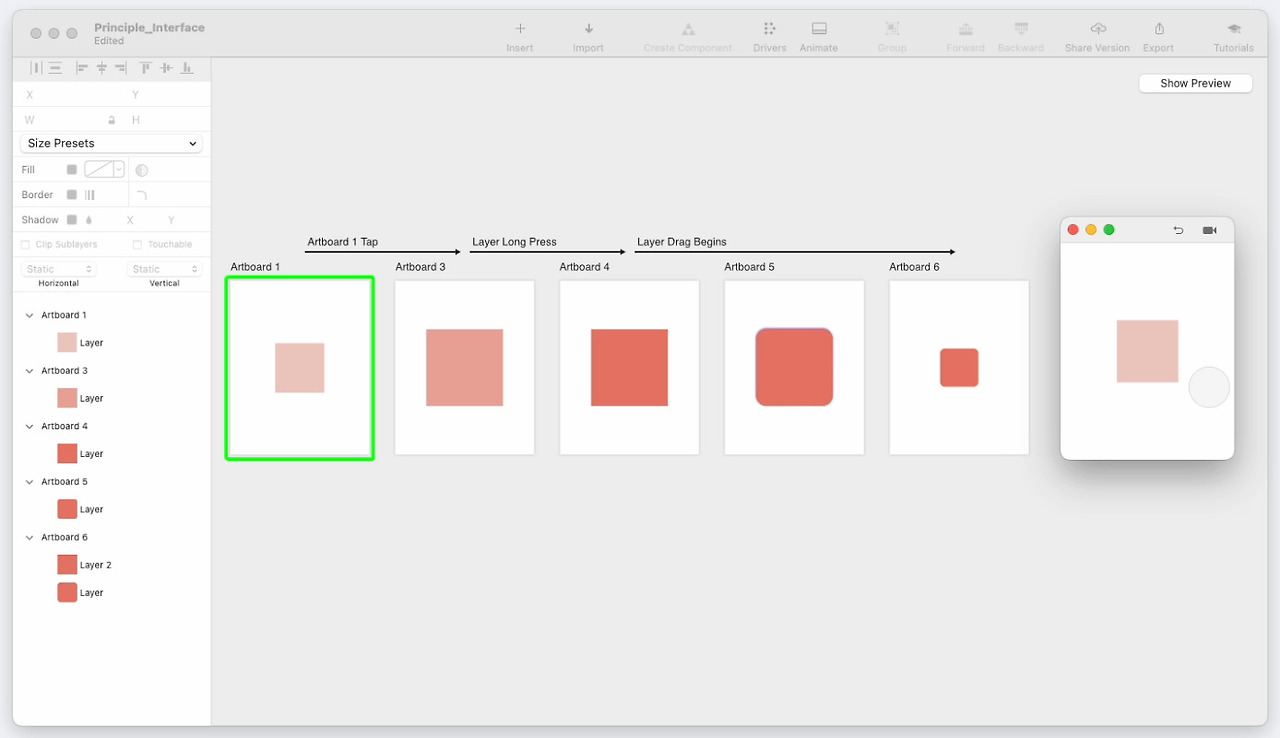Open the Import tool
Image resolution: width=1280 pixels, height=738 pixels.
coord(588,29)
